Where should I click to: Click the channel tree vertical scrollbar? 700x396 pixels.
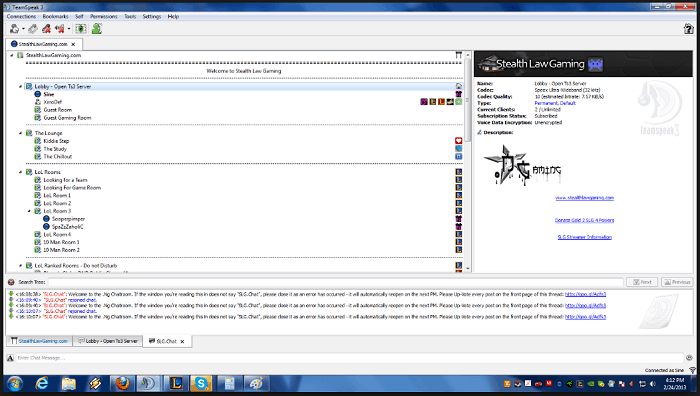pyautogui.click(x=468, y=162)
